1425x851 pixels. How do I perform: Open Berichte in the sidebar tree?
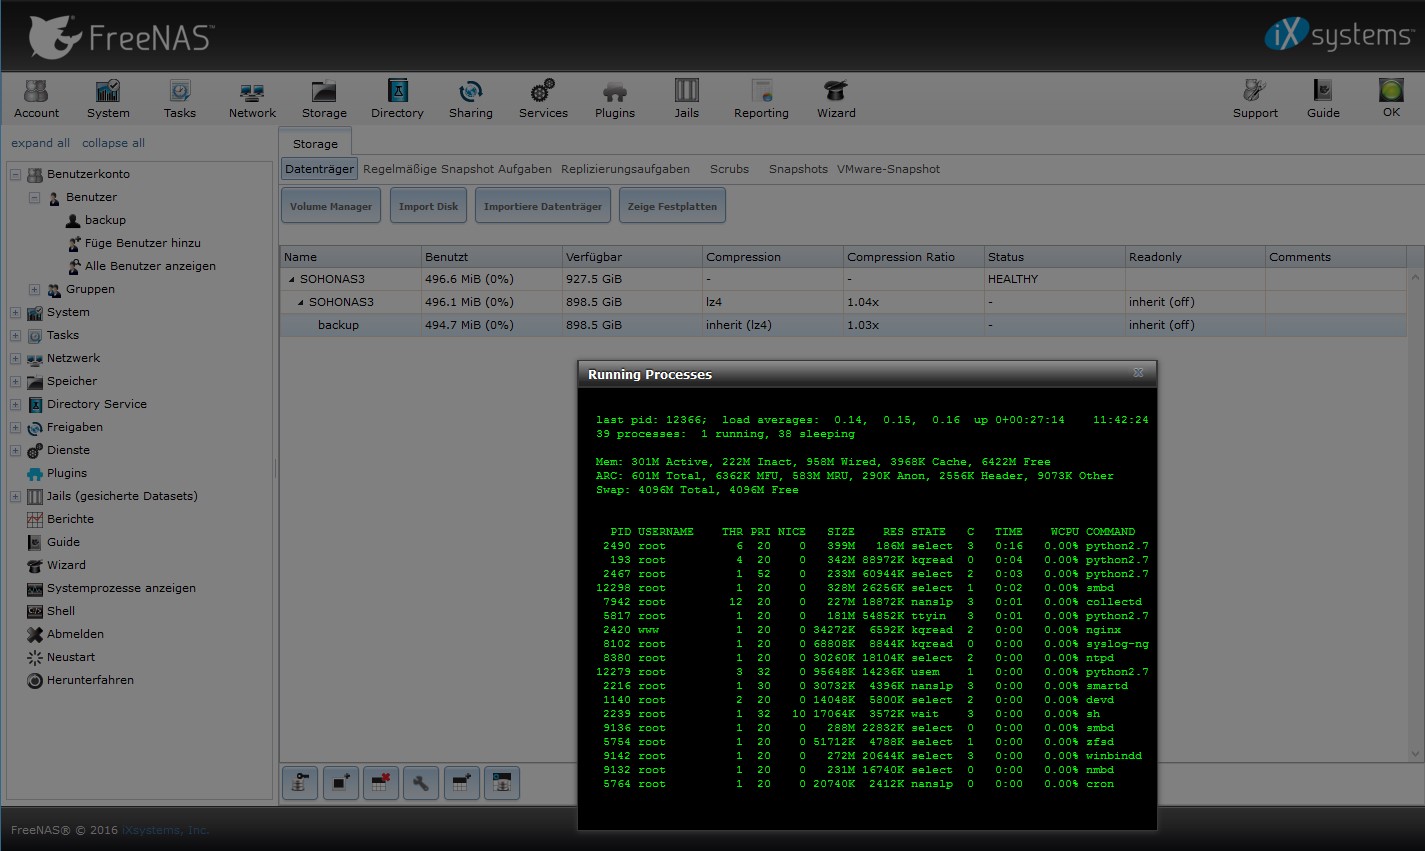[70, 519]
